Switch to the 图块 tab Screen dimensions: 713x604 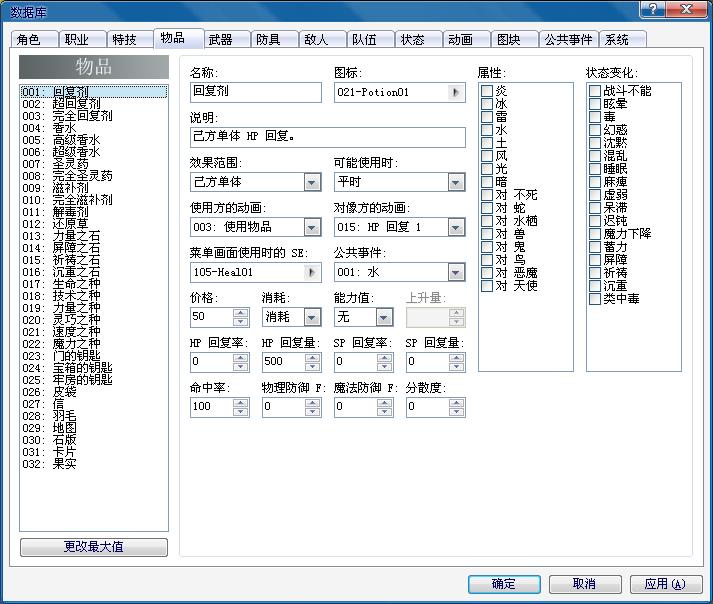(x=515, y=40)
